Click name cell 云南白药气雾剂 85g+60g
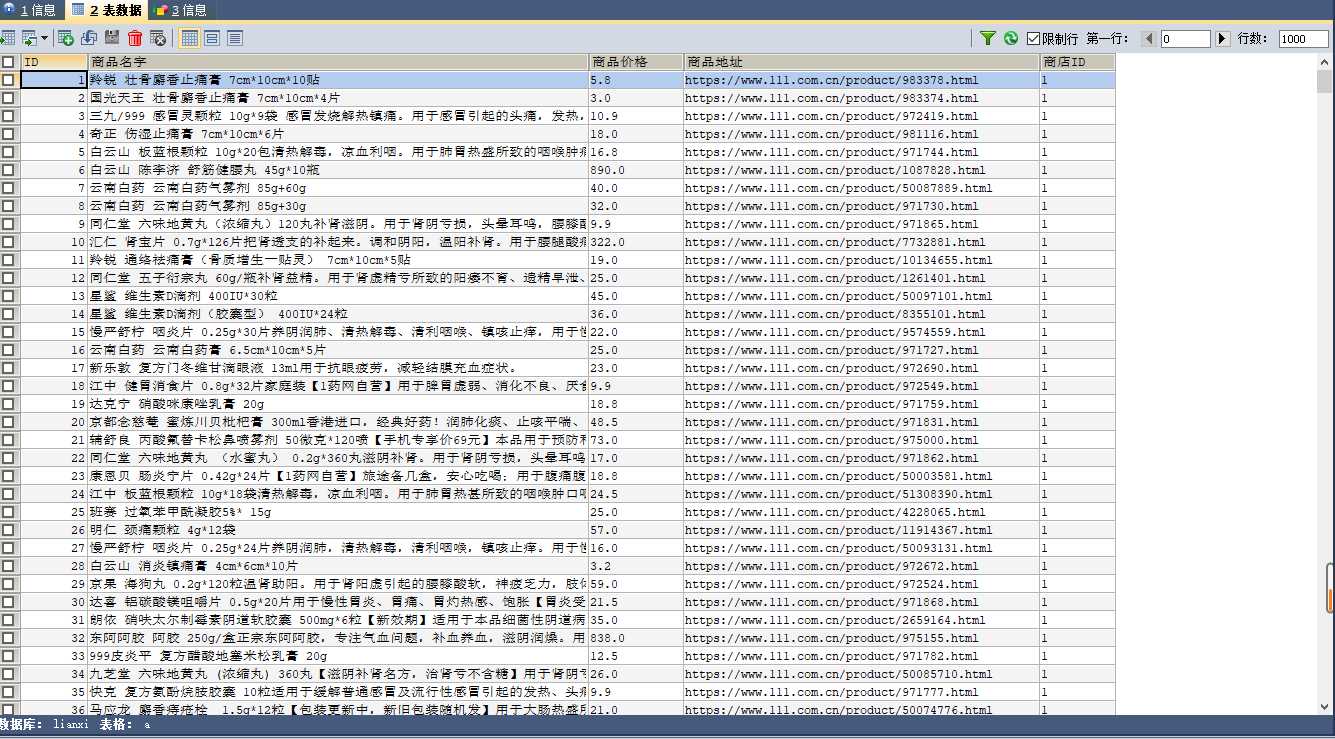 click(338, 188)
